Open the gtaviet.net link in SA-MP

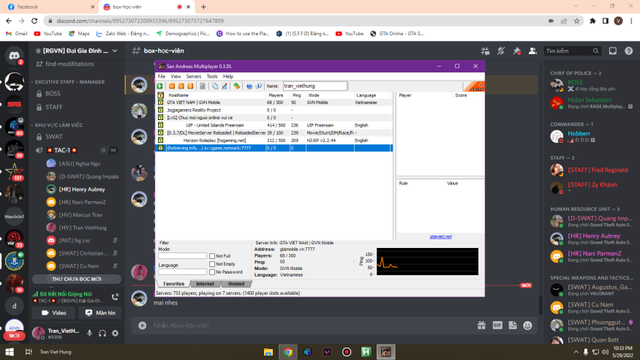pyautogui.click(x=441, y=237)
